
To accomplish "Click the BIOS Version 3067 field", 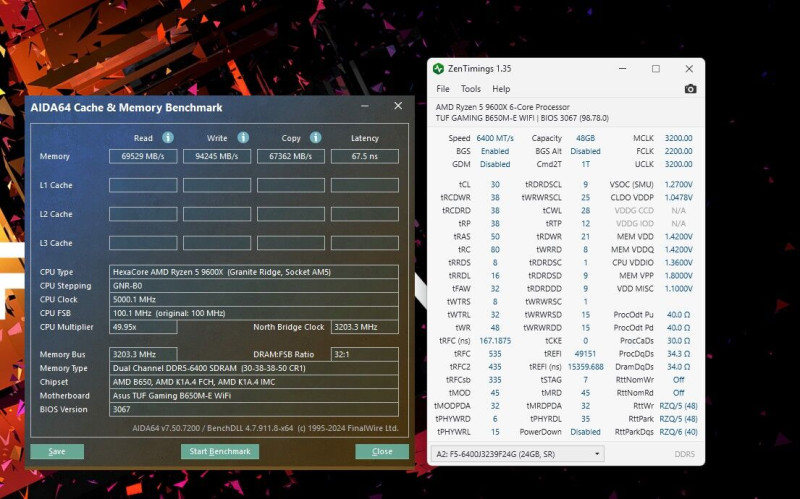I will coord(254,409).
